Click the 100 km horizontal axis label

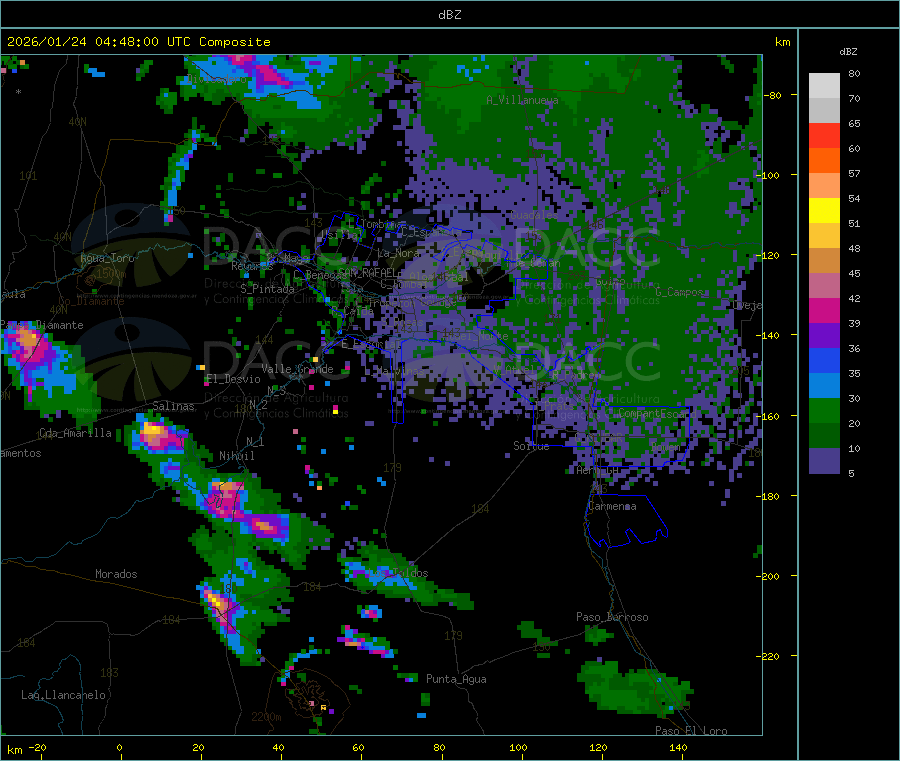point(518,747)
